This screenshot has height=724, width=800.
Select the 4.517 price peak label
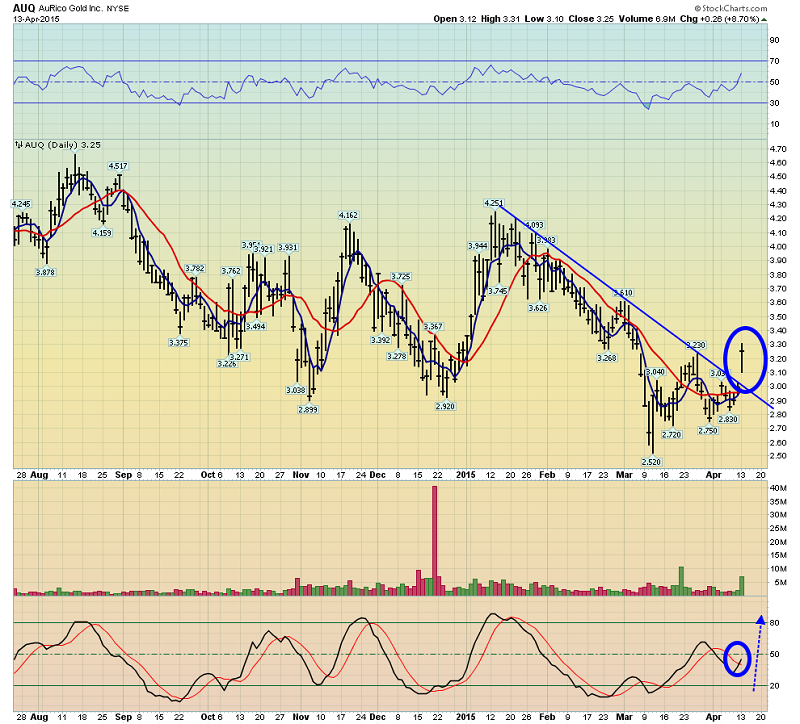117,166
